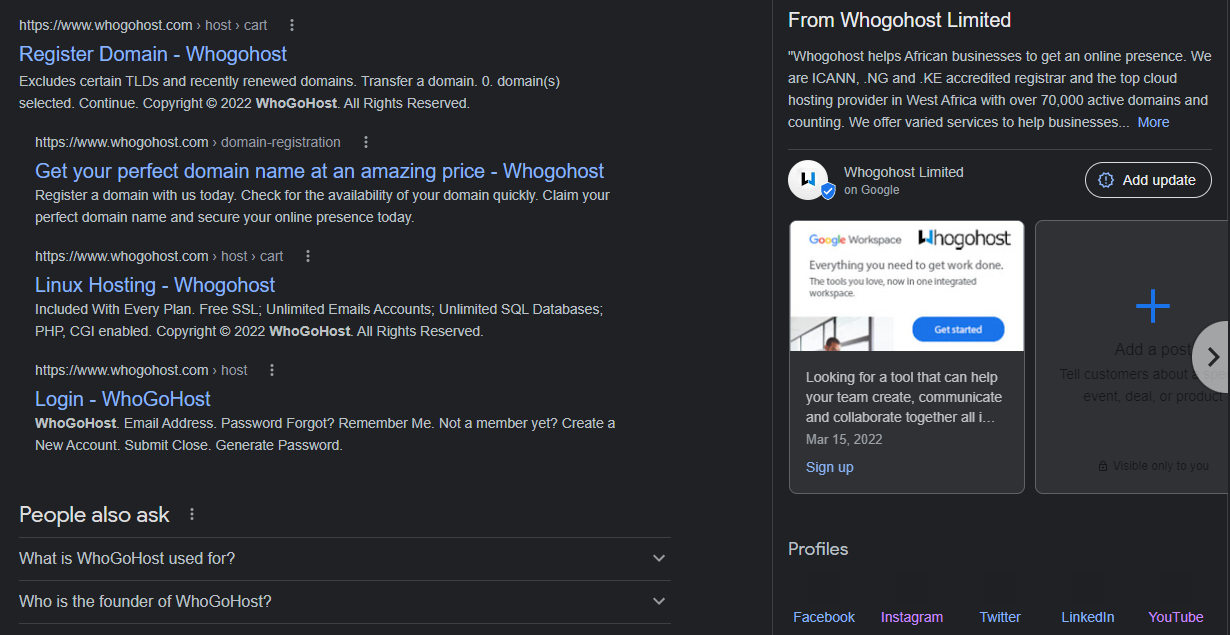Expand description with More link

click(x=1153, y=122)
